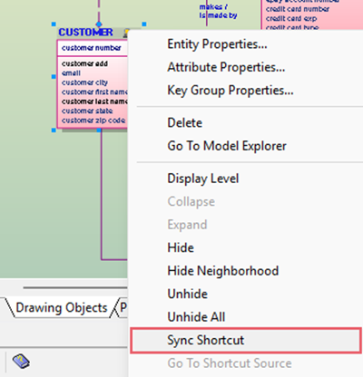Screen dimensions: 363x377
Task: Click the Sync Shortcut menu item
Action: click(x=246, y=340)
